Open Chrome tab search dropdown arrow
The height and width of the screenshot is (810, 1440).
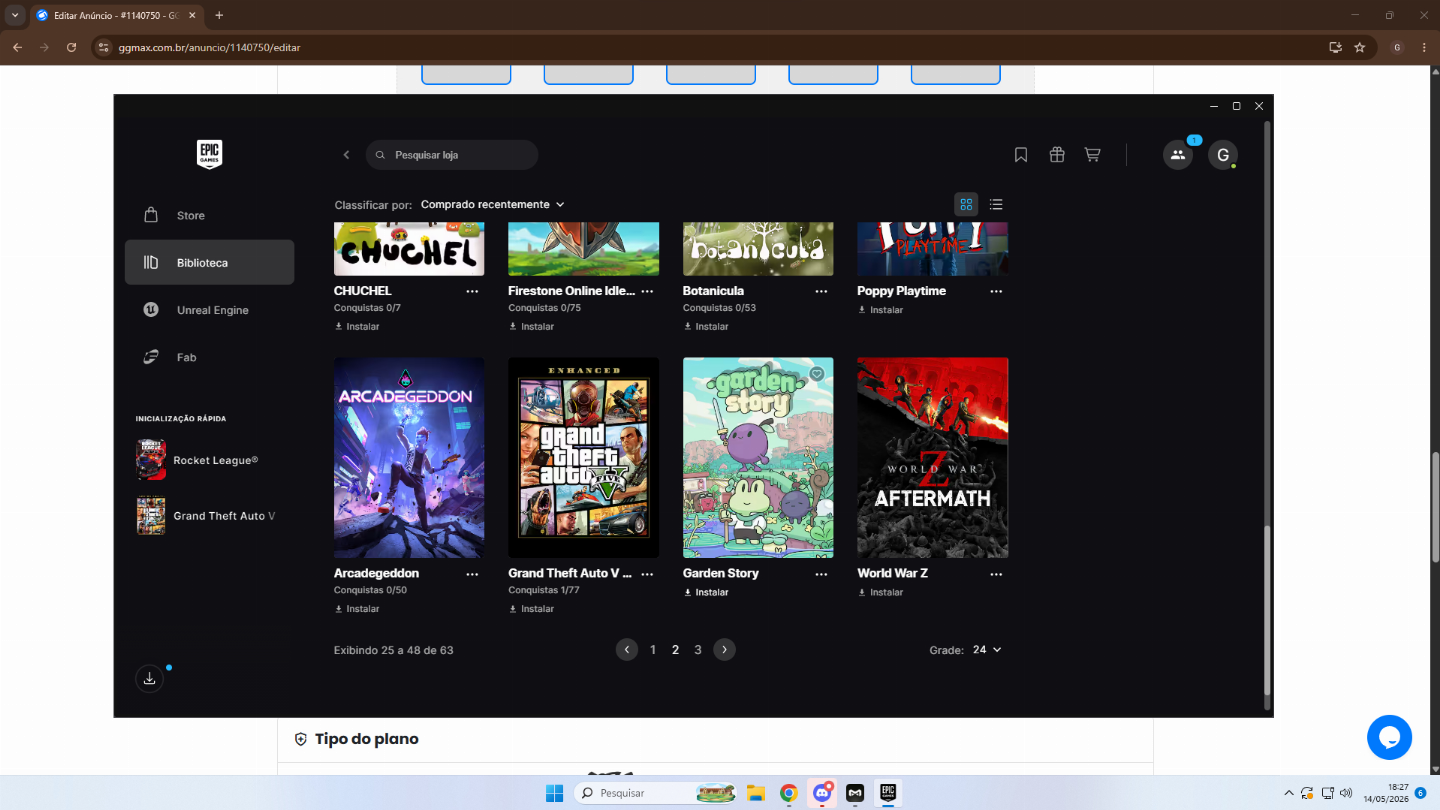[15, 15]
